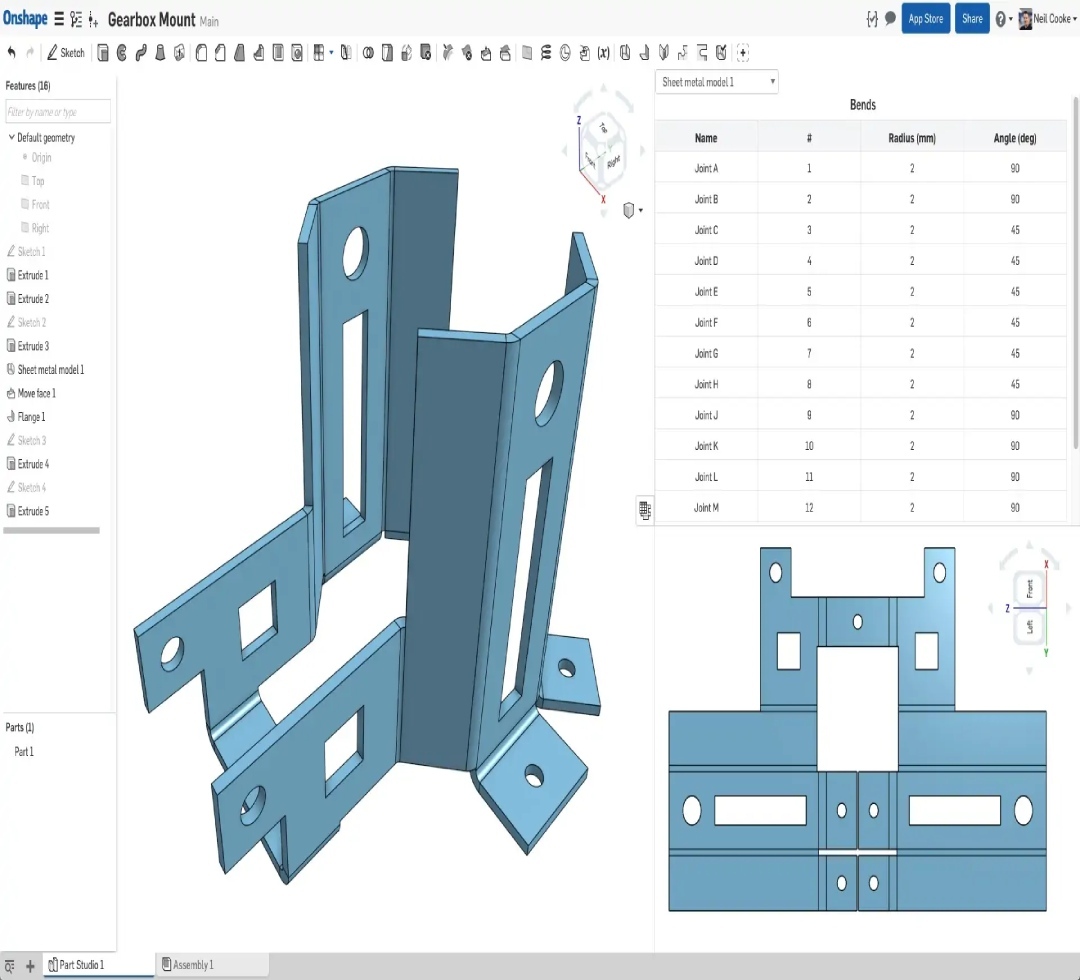
Task: Pick the Loft tool icon
Action: (160, 53)
